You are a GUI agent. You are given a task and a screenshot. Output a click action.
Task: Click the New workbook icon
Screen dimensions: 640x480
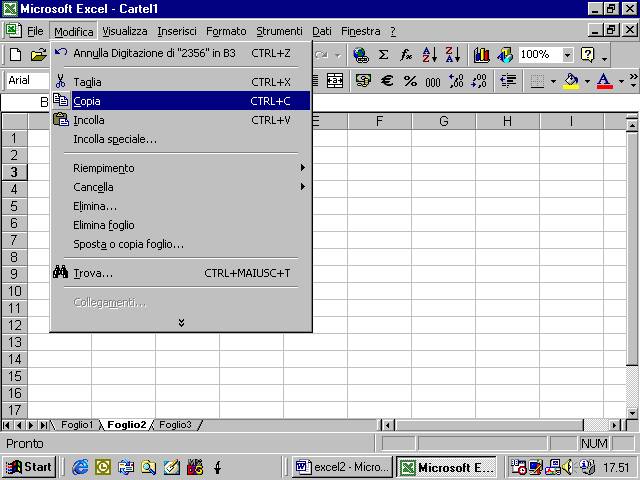16,54
